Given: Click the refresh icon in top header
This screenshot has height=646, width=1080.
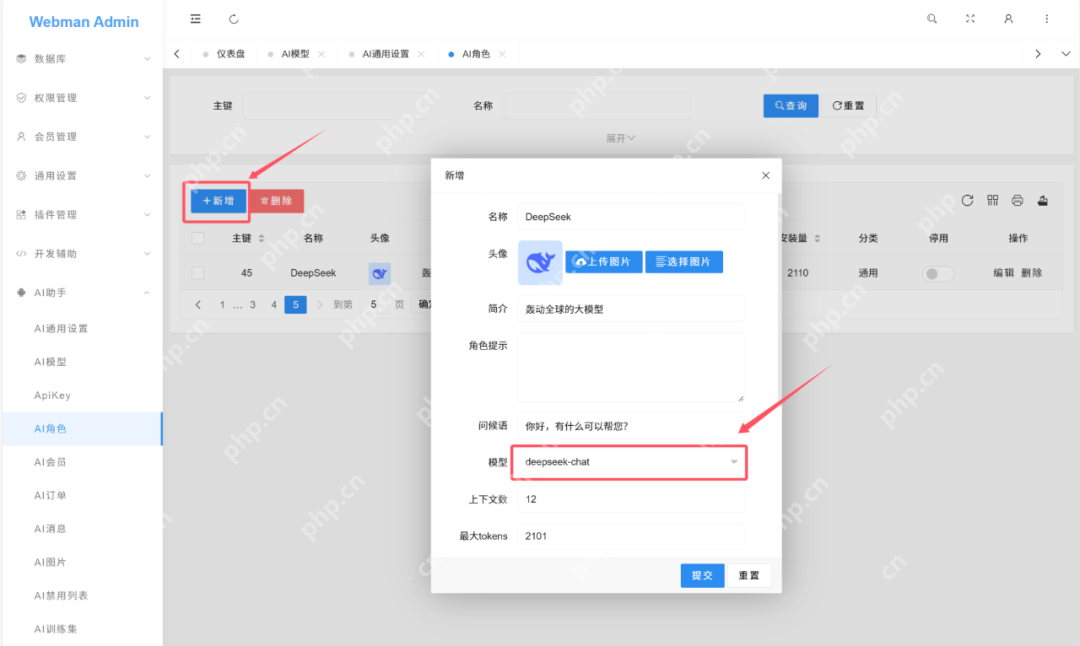Looking at the screenshot, I should [234, 19].
